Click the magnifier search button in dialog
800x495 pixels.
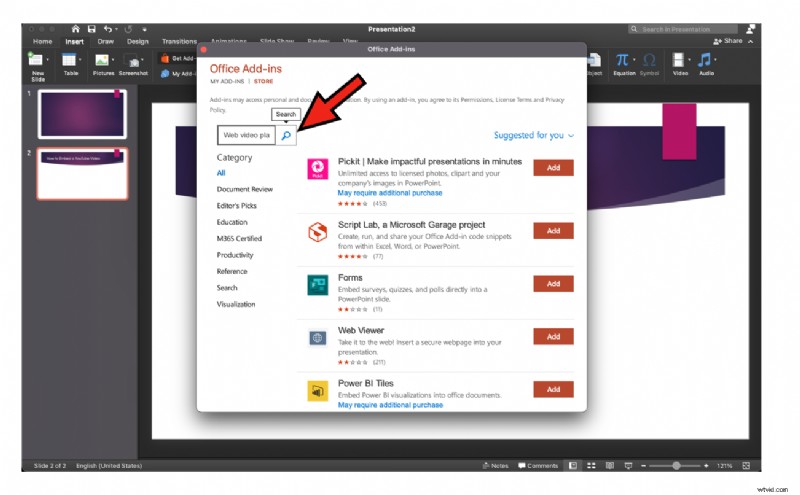[x=286, y=135]
